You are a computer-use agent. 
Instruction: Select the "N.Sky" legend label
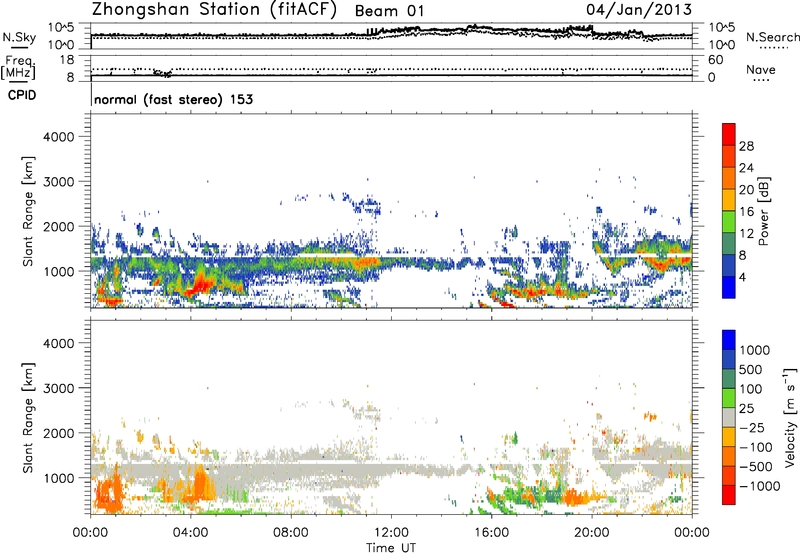coord(19,37)
